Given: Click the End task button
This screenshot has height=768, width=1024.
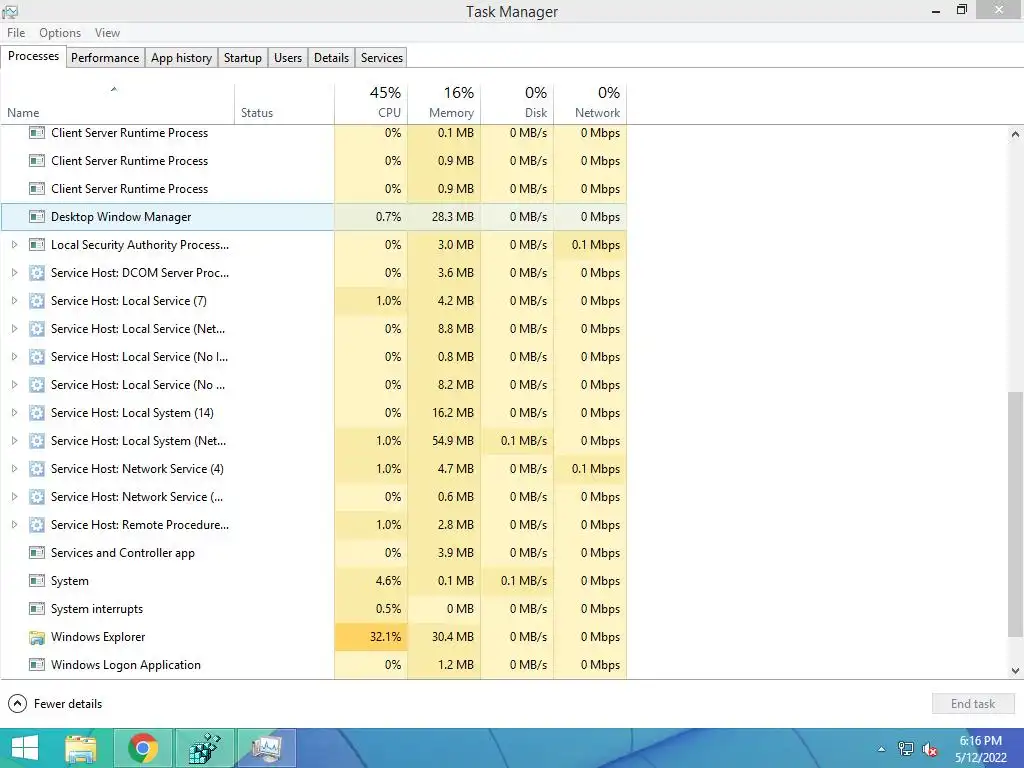Looking at the screenshot, I should (973, 703).
